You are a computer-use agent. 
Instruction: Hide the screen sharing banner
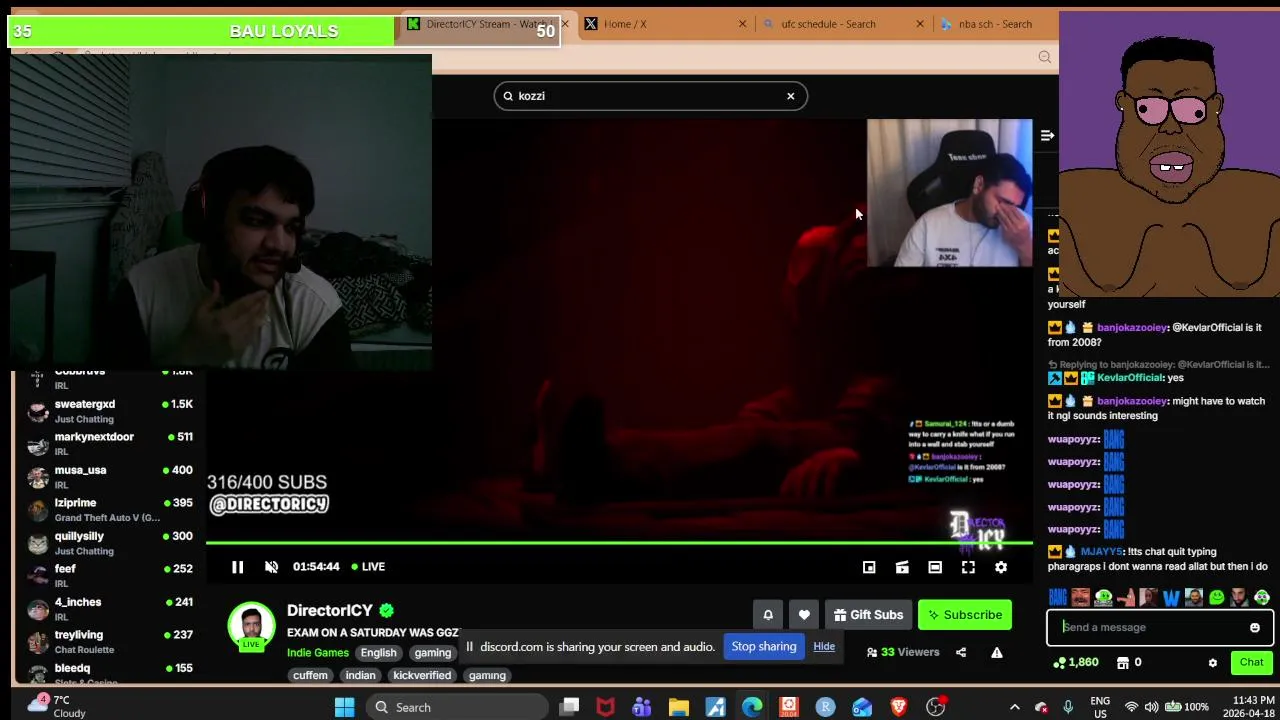[x=824, y=646]
